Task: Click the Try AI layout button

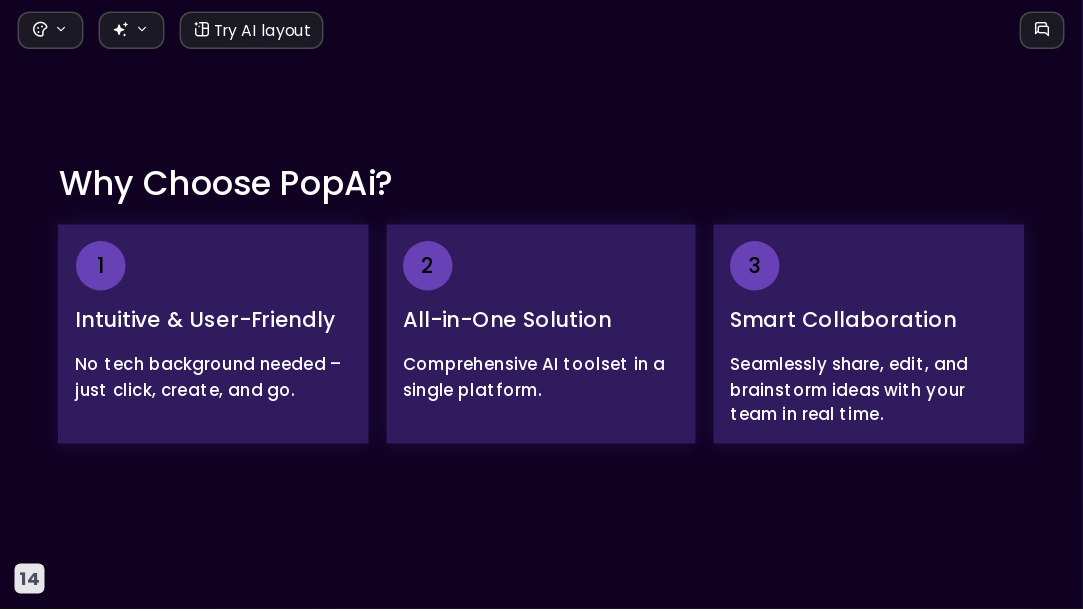Action: [251, 30]
